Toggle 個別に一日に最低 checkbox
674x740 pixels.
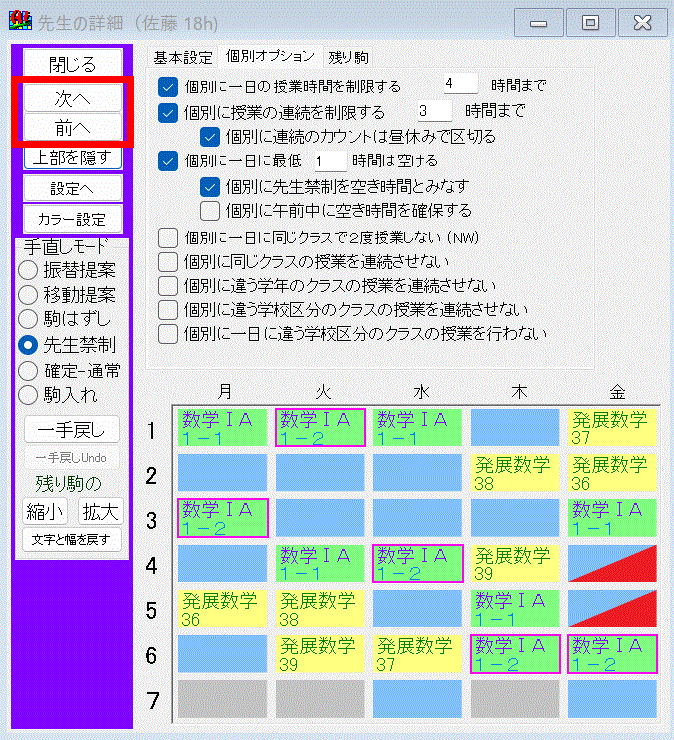(168, 161)
